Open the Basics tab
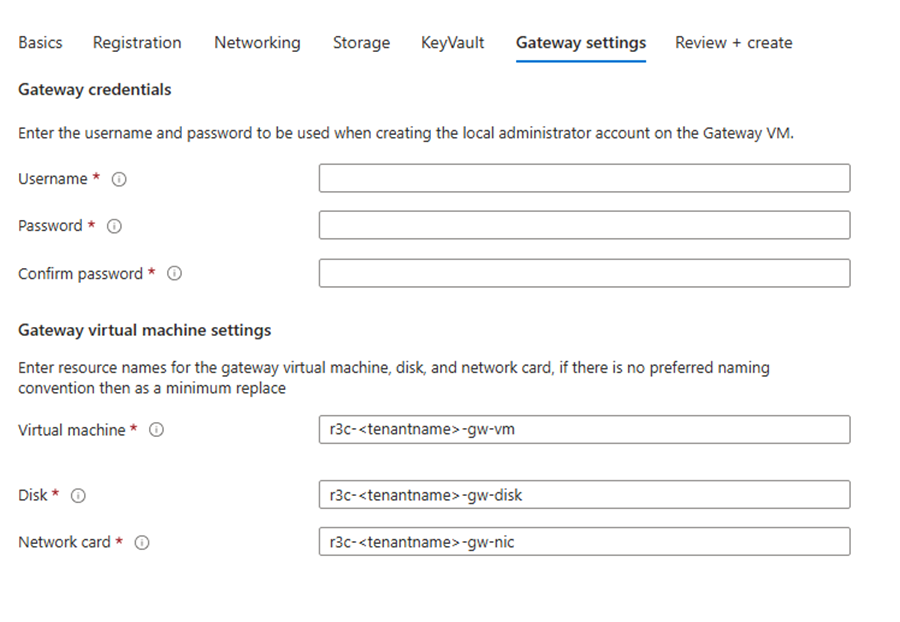 click(40, 42)
